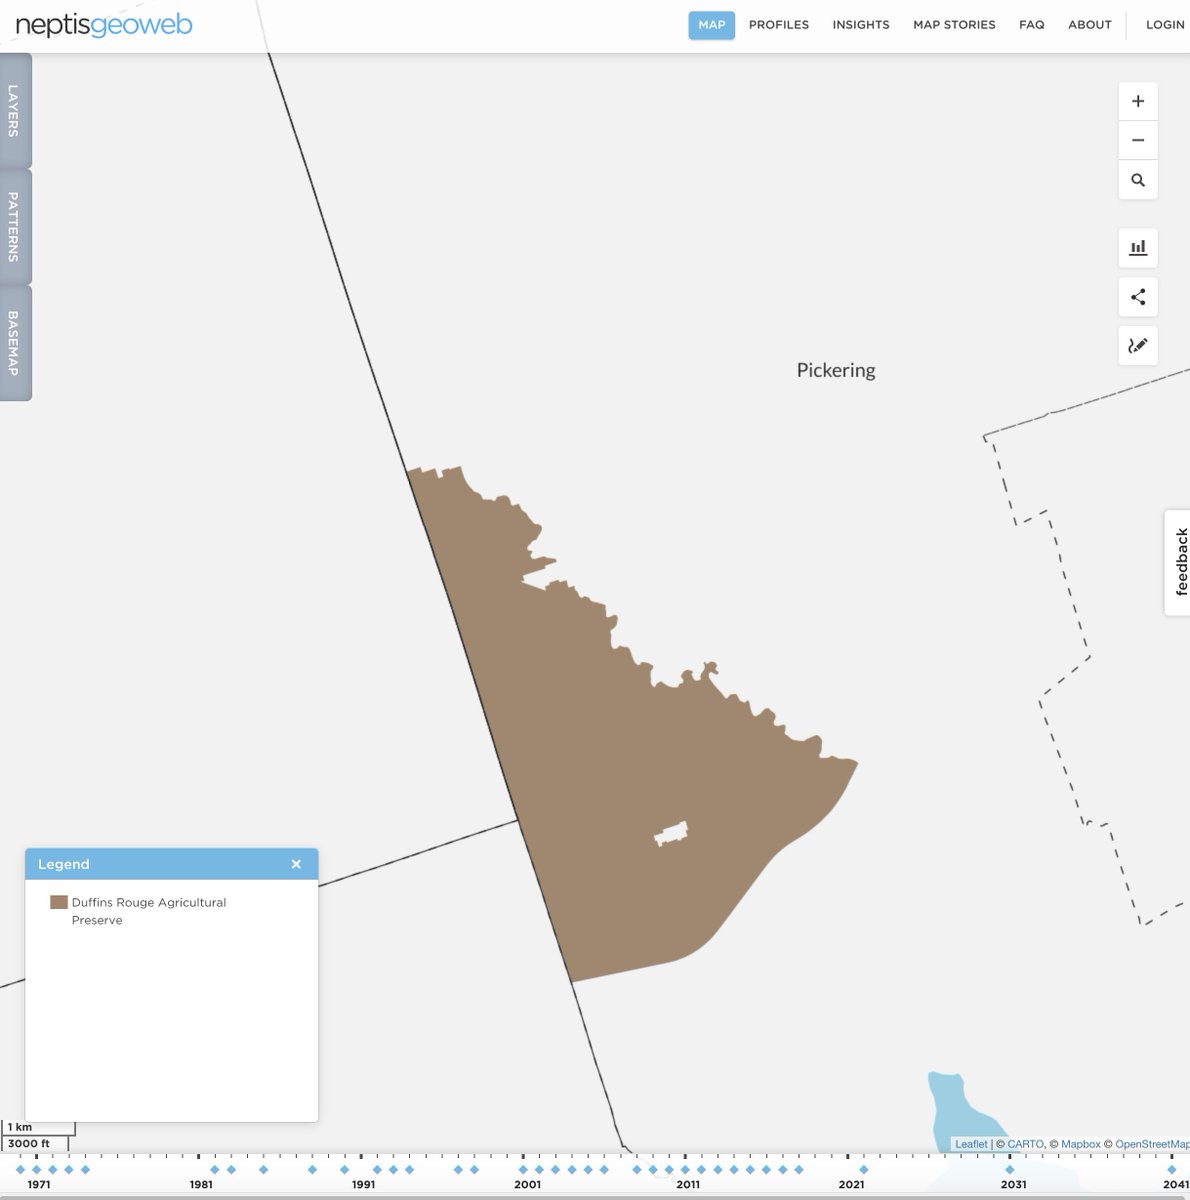Select the timeline marker above 2041
1190x1200 pixels.
click(1171, 1169)
